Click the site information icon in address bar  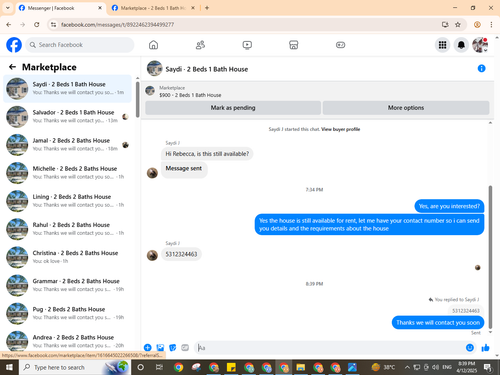[x=53, y=25]
